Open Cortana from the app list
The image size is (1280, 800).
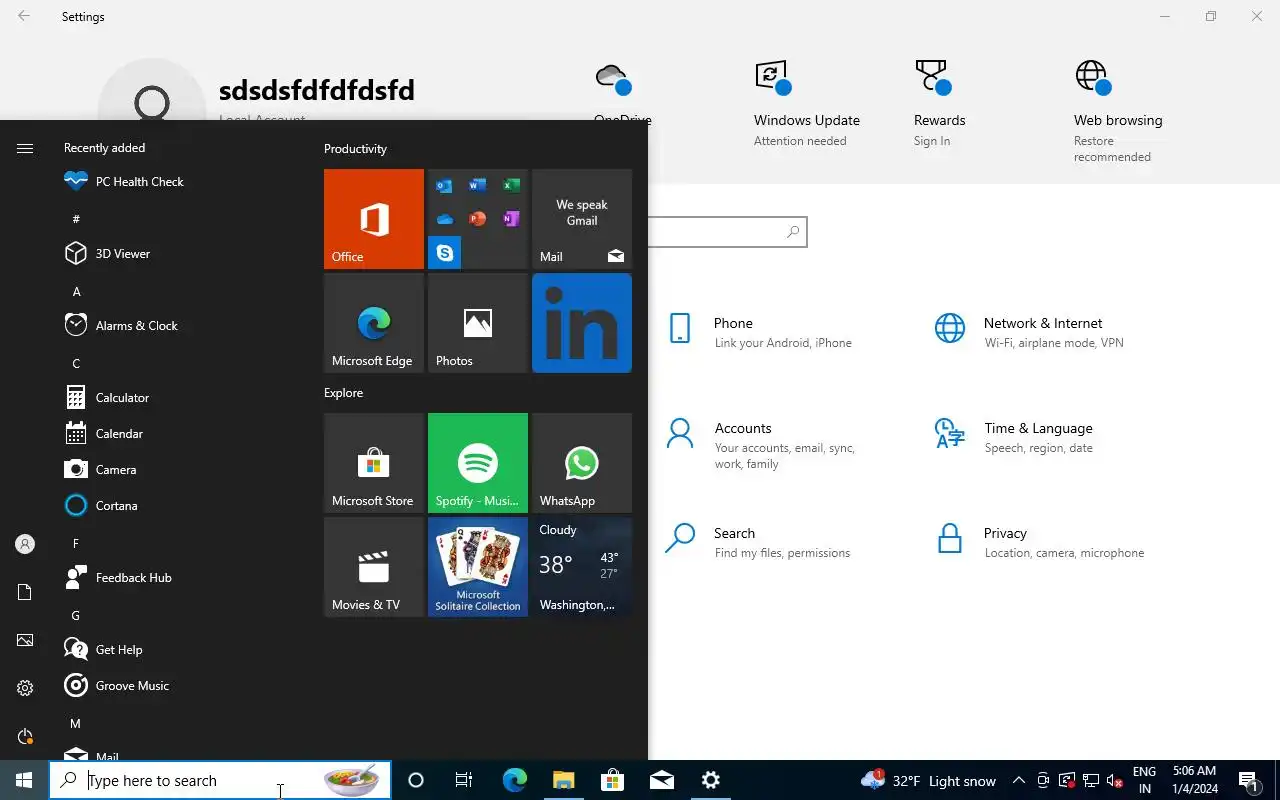(x=177, y=506)
